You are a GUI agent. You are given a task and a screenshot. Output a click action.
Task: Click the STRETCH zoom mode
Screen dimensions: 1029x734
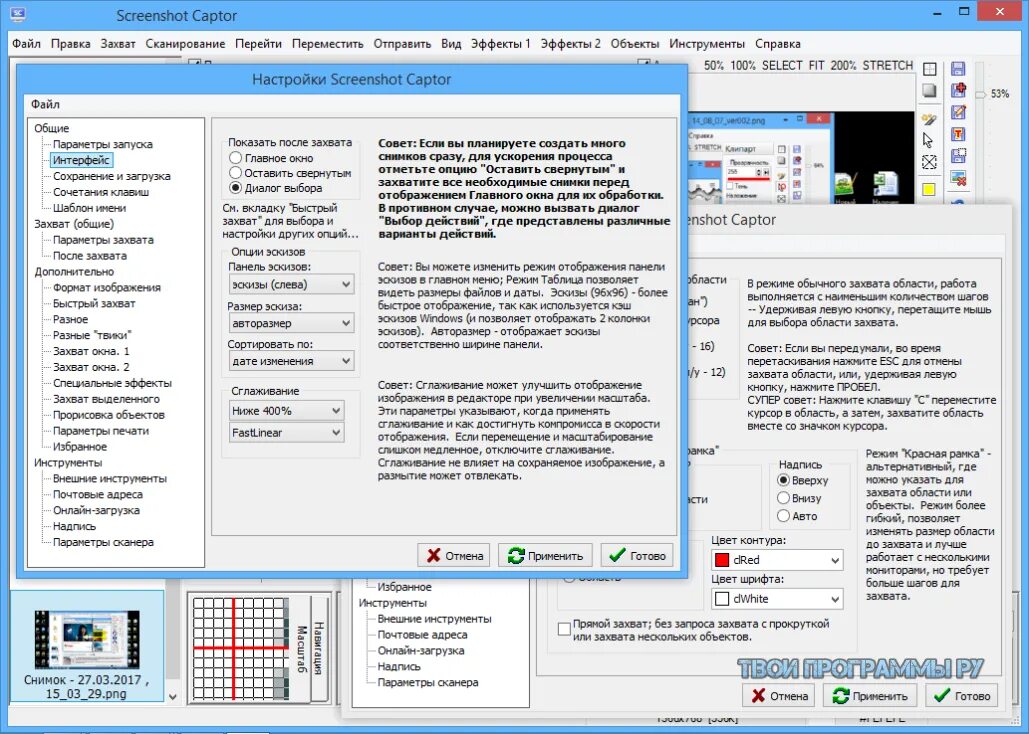point(888,66)
